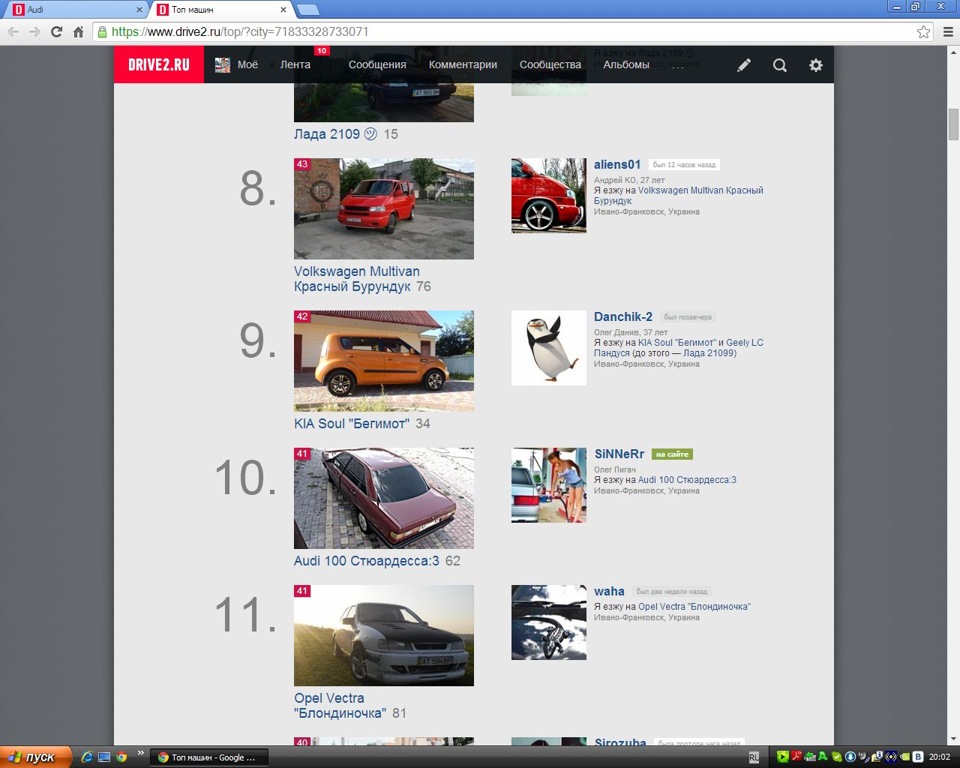Open a new browser tab

(x=308, y=10)
